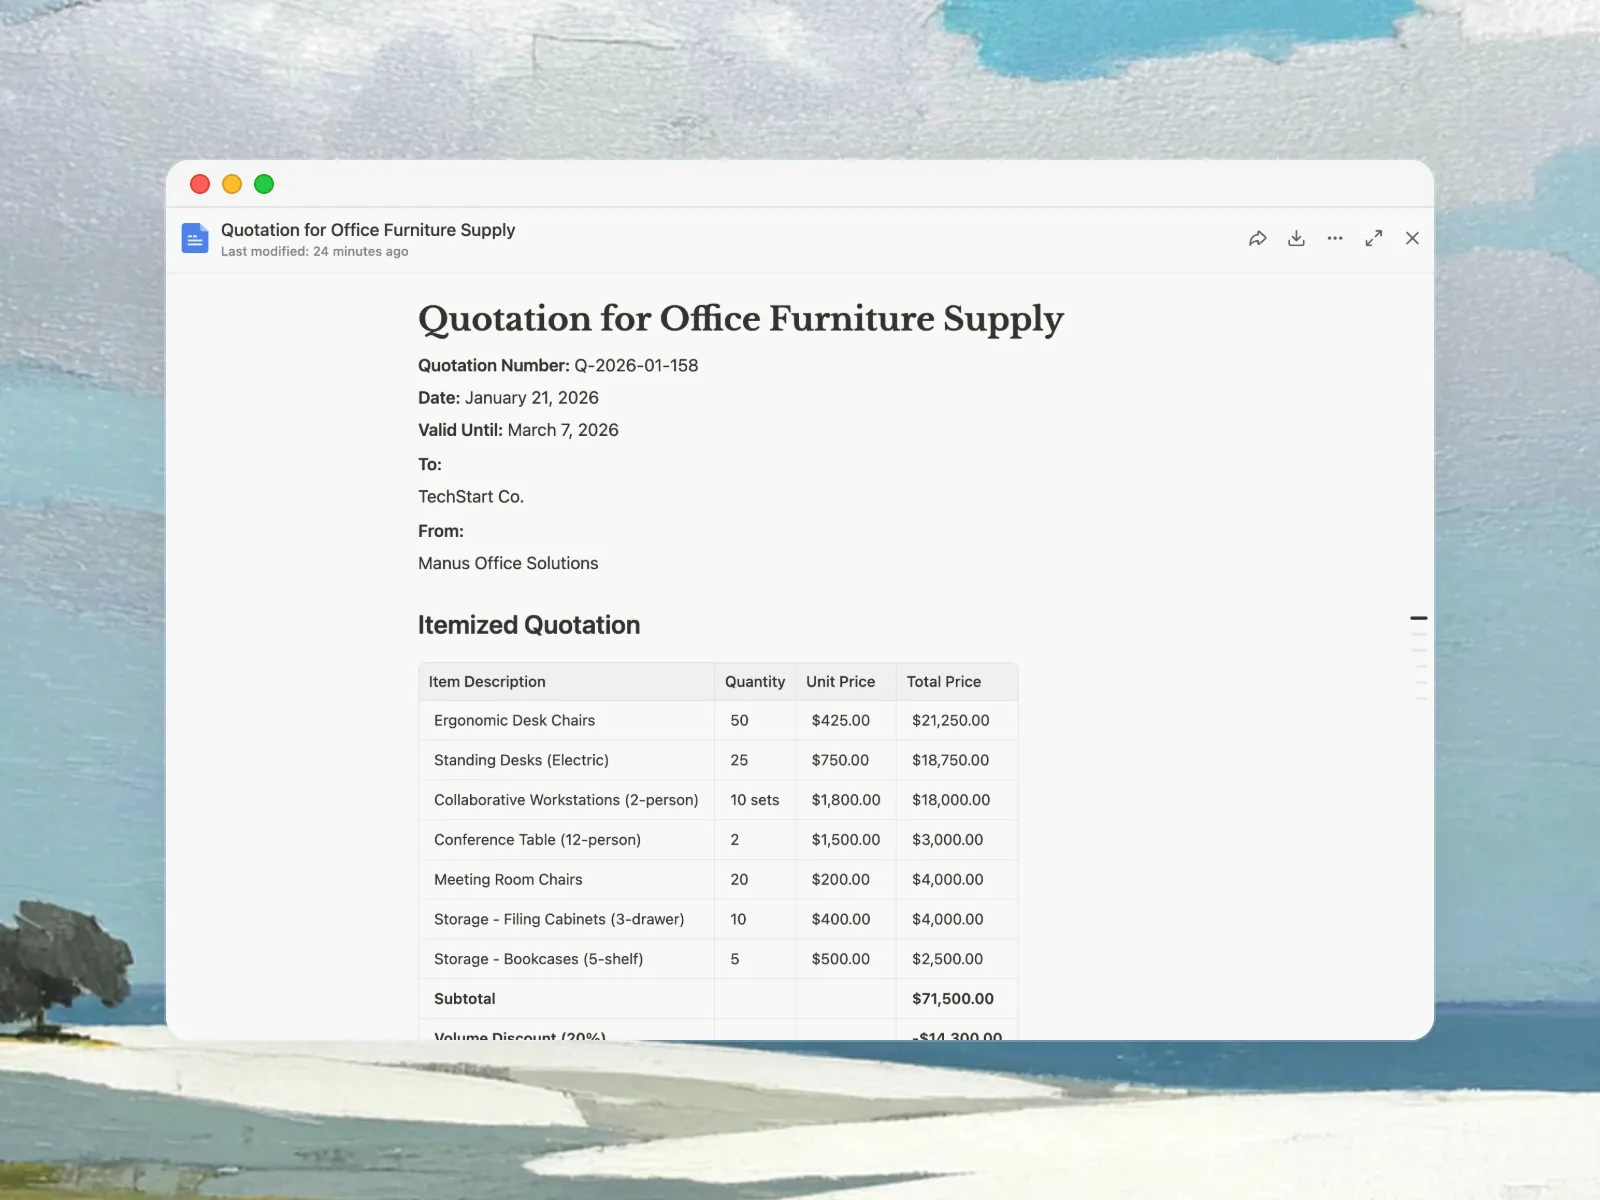
Task: Click the active section marker in the outline
Action: [1419, 617]
